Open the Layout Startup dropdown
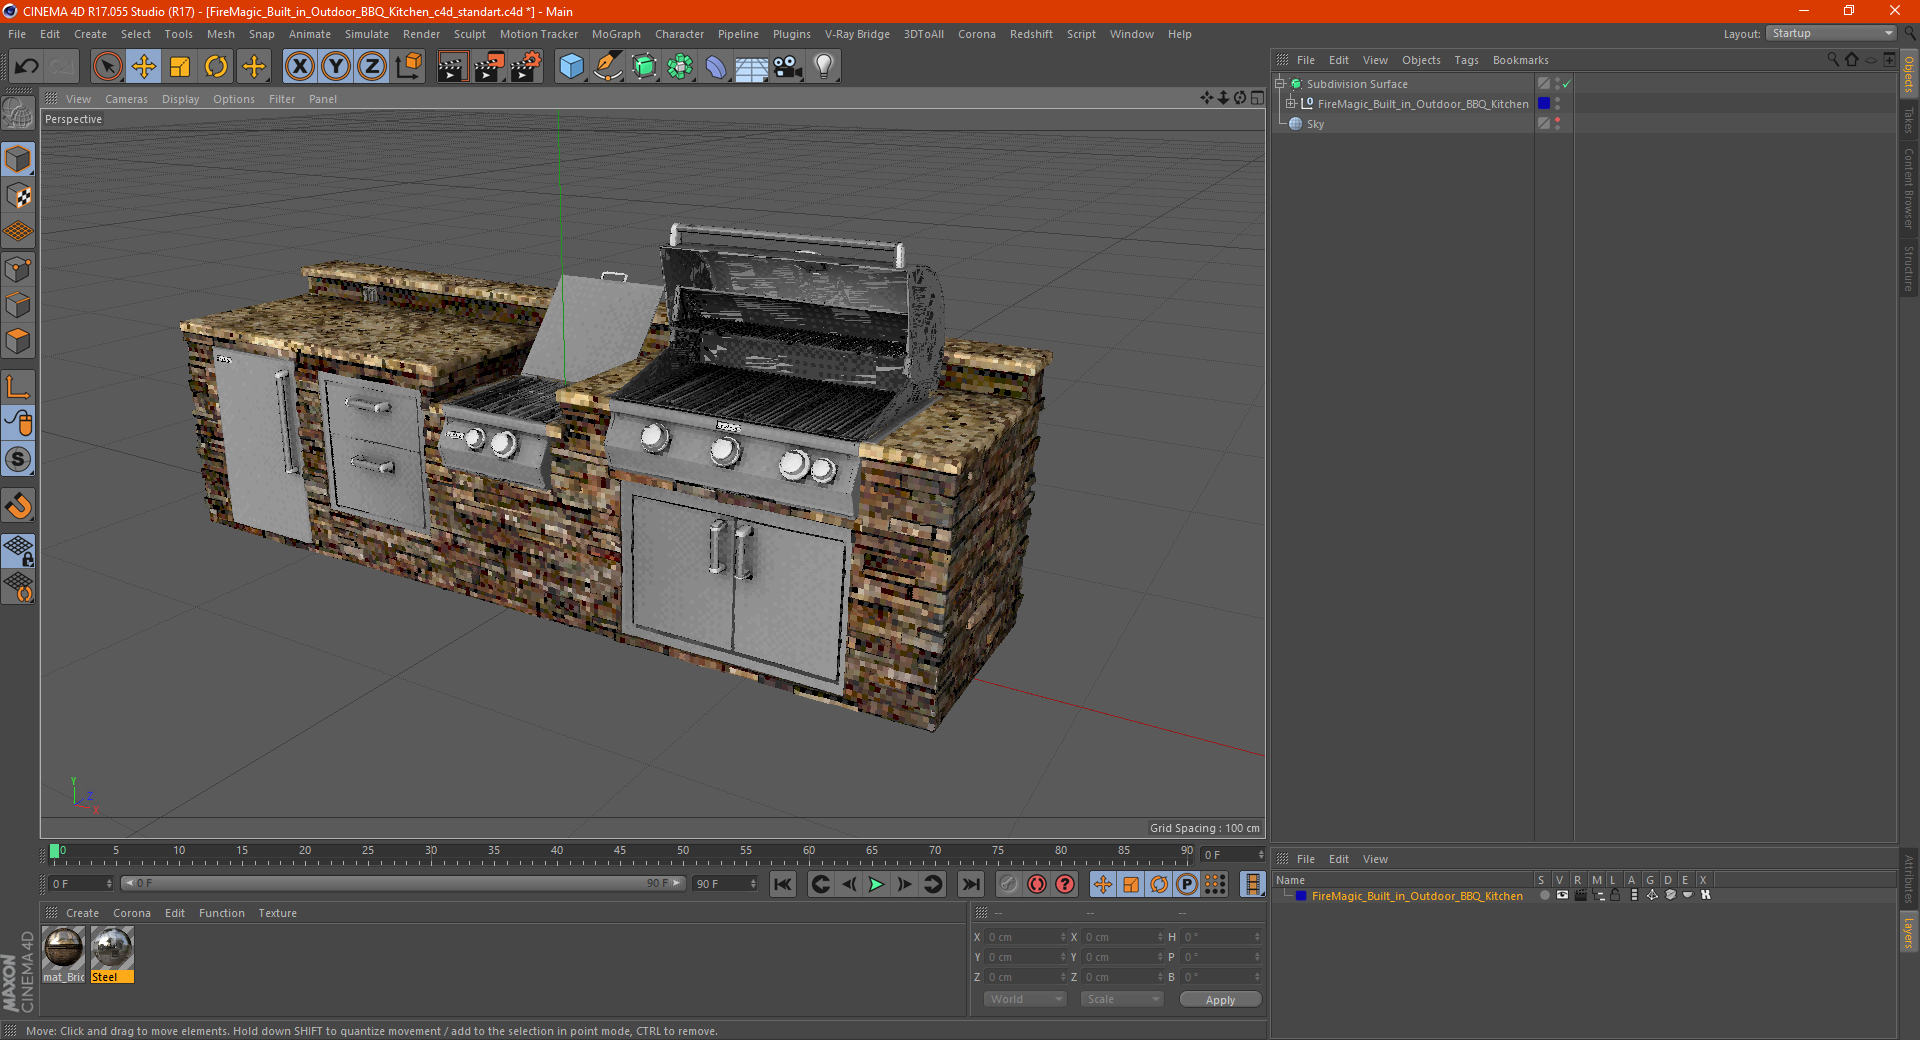The width and height of the screenshot is (1920, 1040). (1831, 34)
